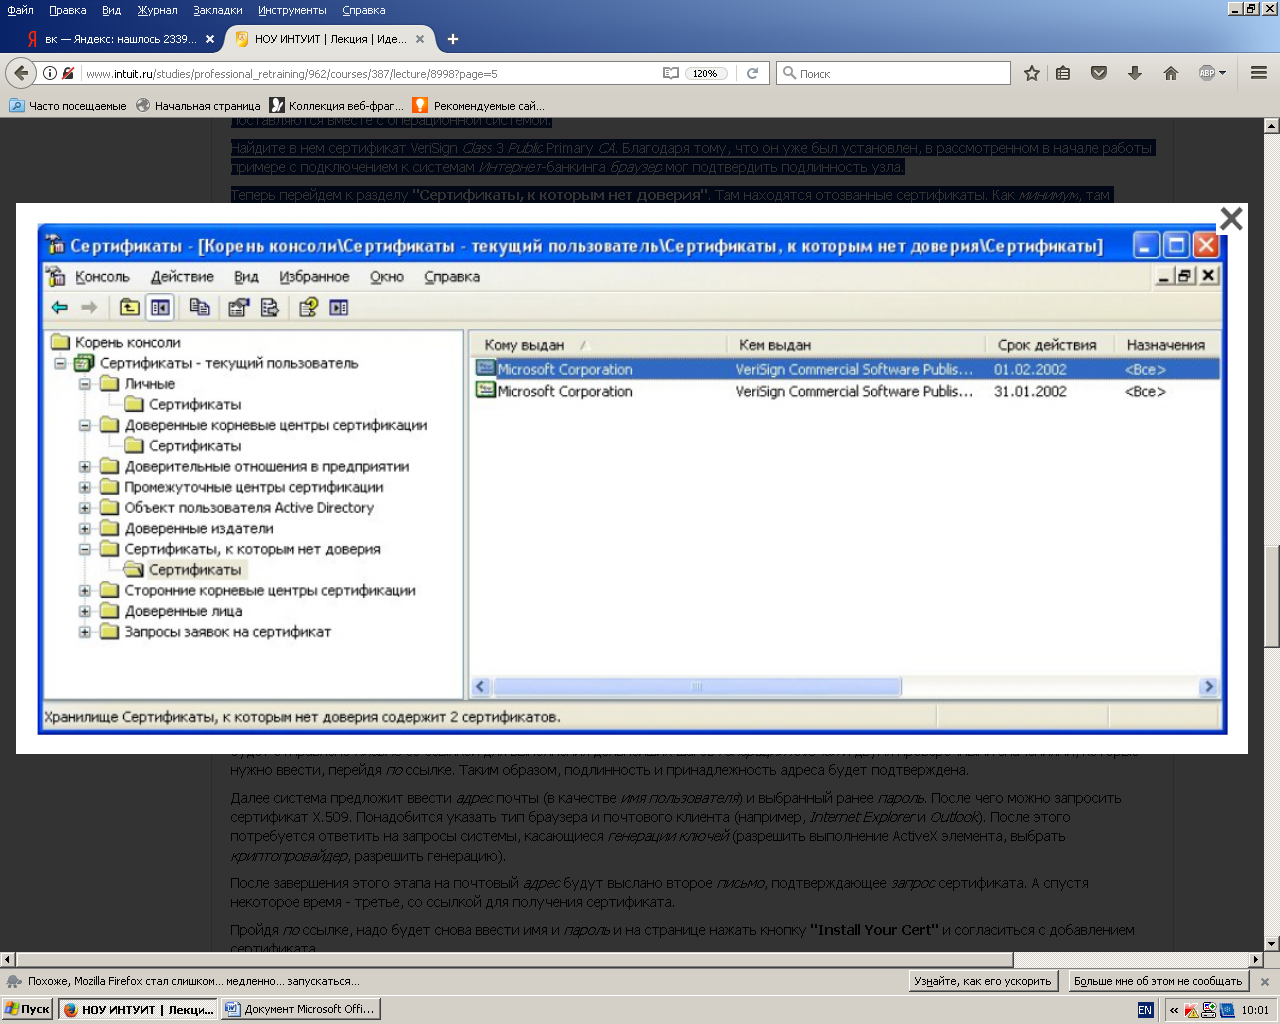
Task: Reload the current page
Action: pos(753,73)
